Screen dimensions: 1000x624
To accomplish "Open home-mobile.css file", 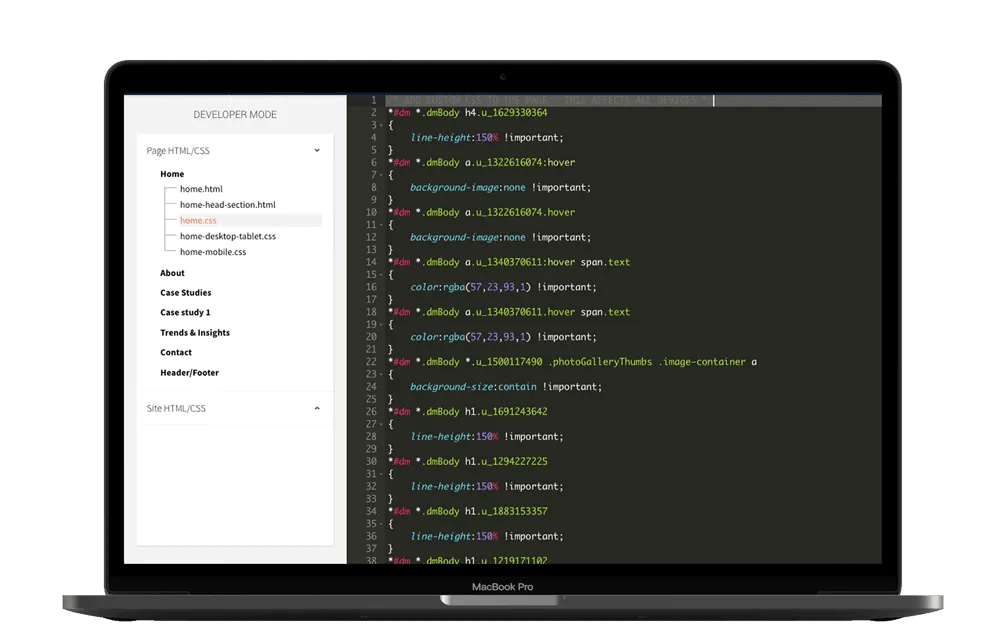I will 213,252.
